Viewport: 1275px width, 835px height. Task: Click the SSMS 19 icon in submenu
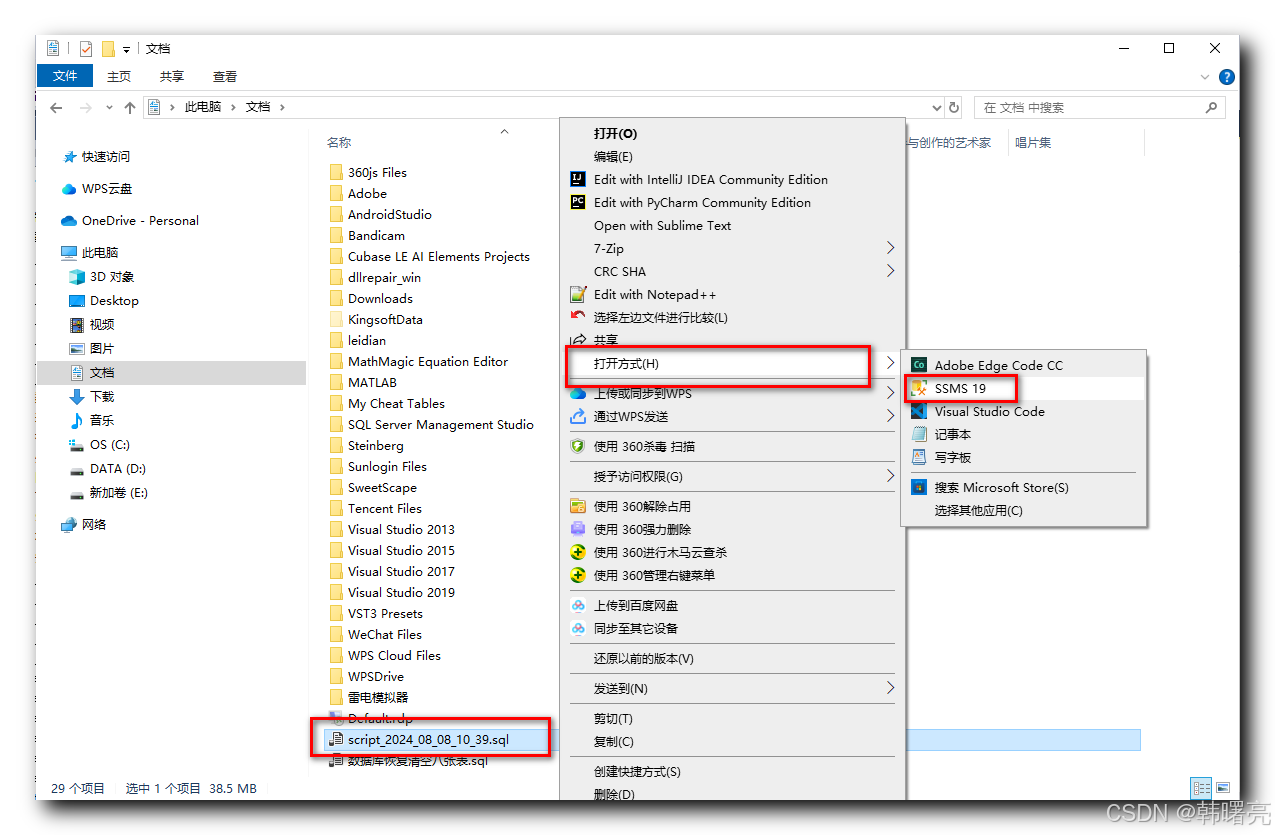pos(919,388)
